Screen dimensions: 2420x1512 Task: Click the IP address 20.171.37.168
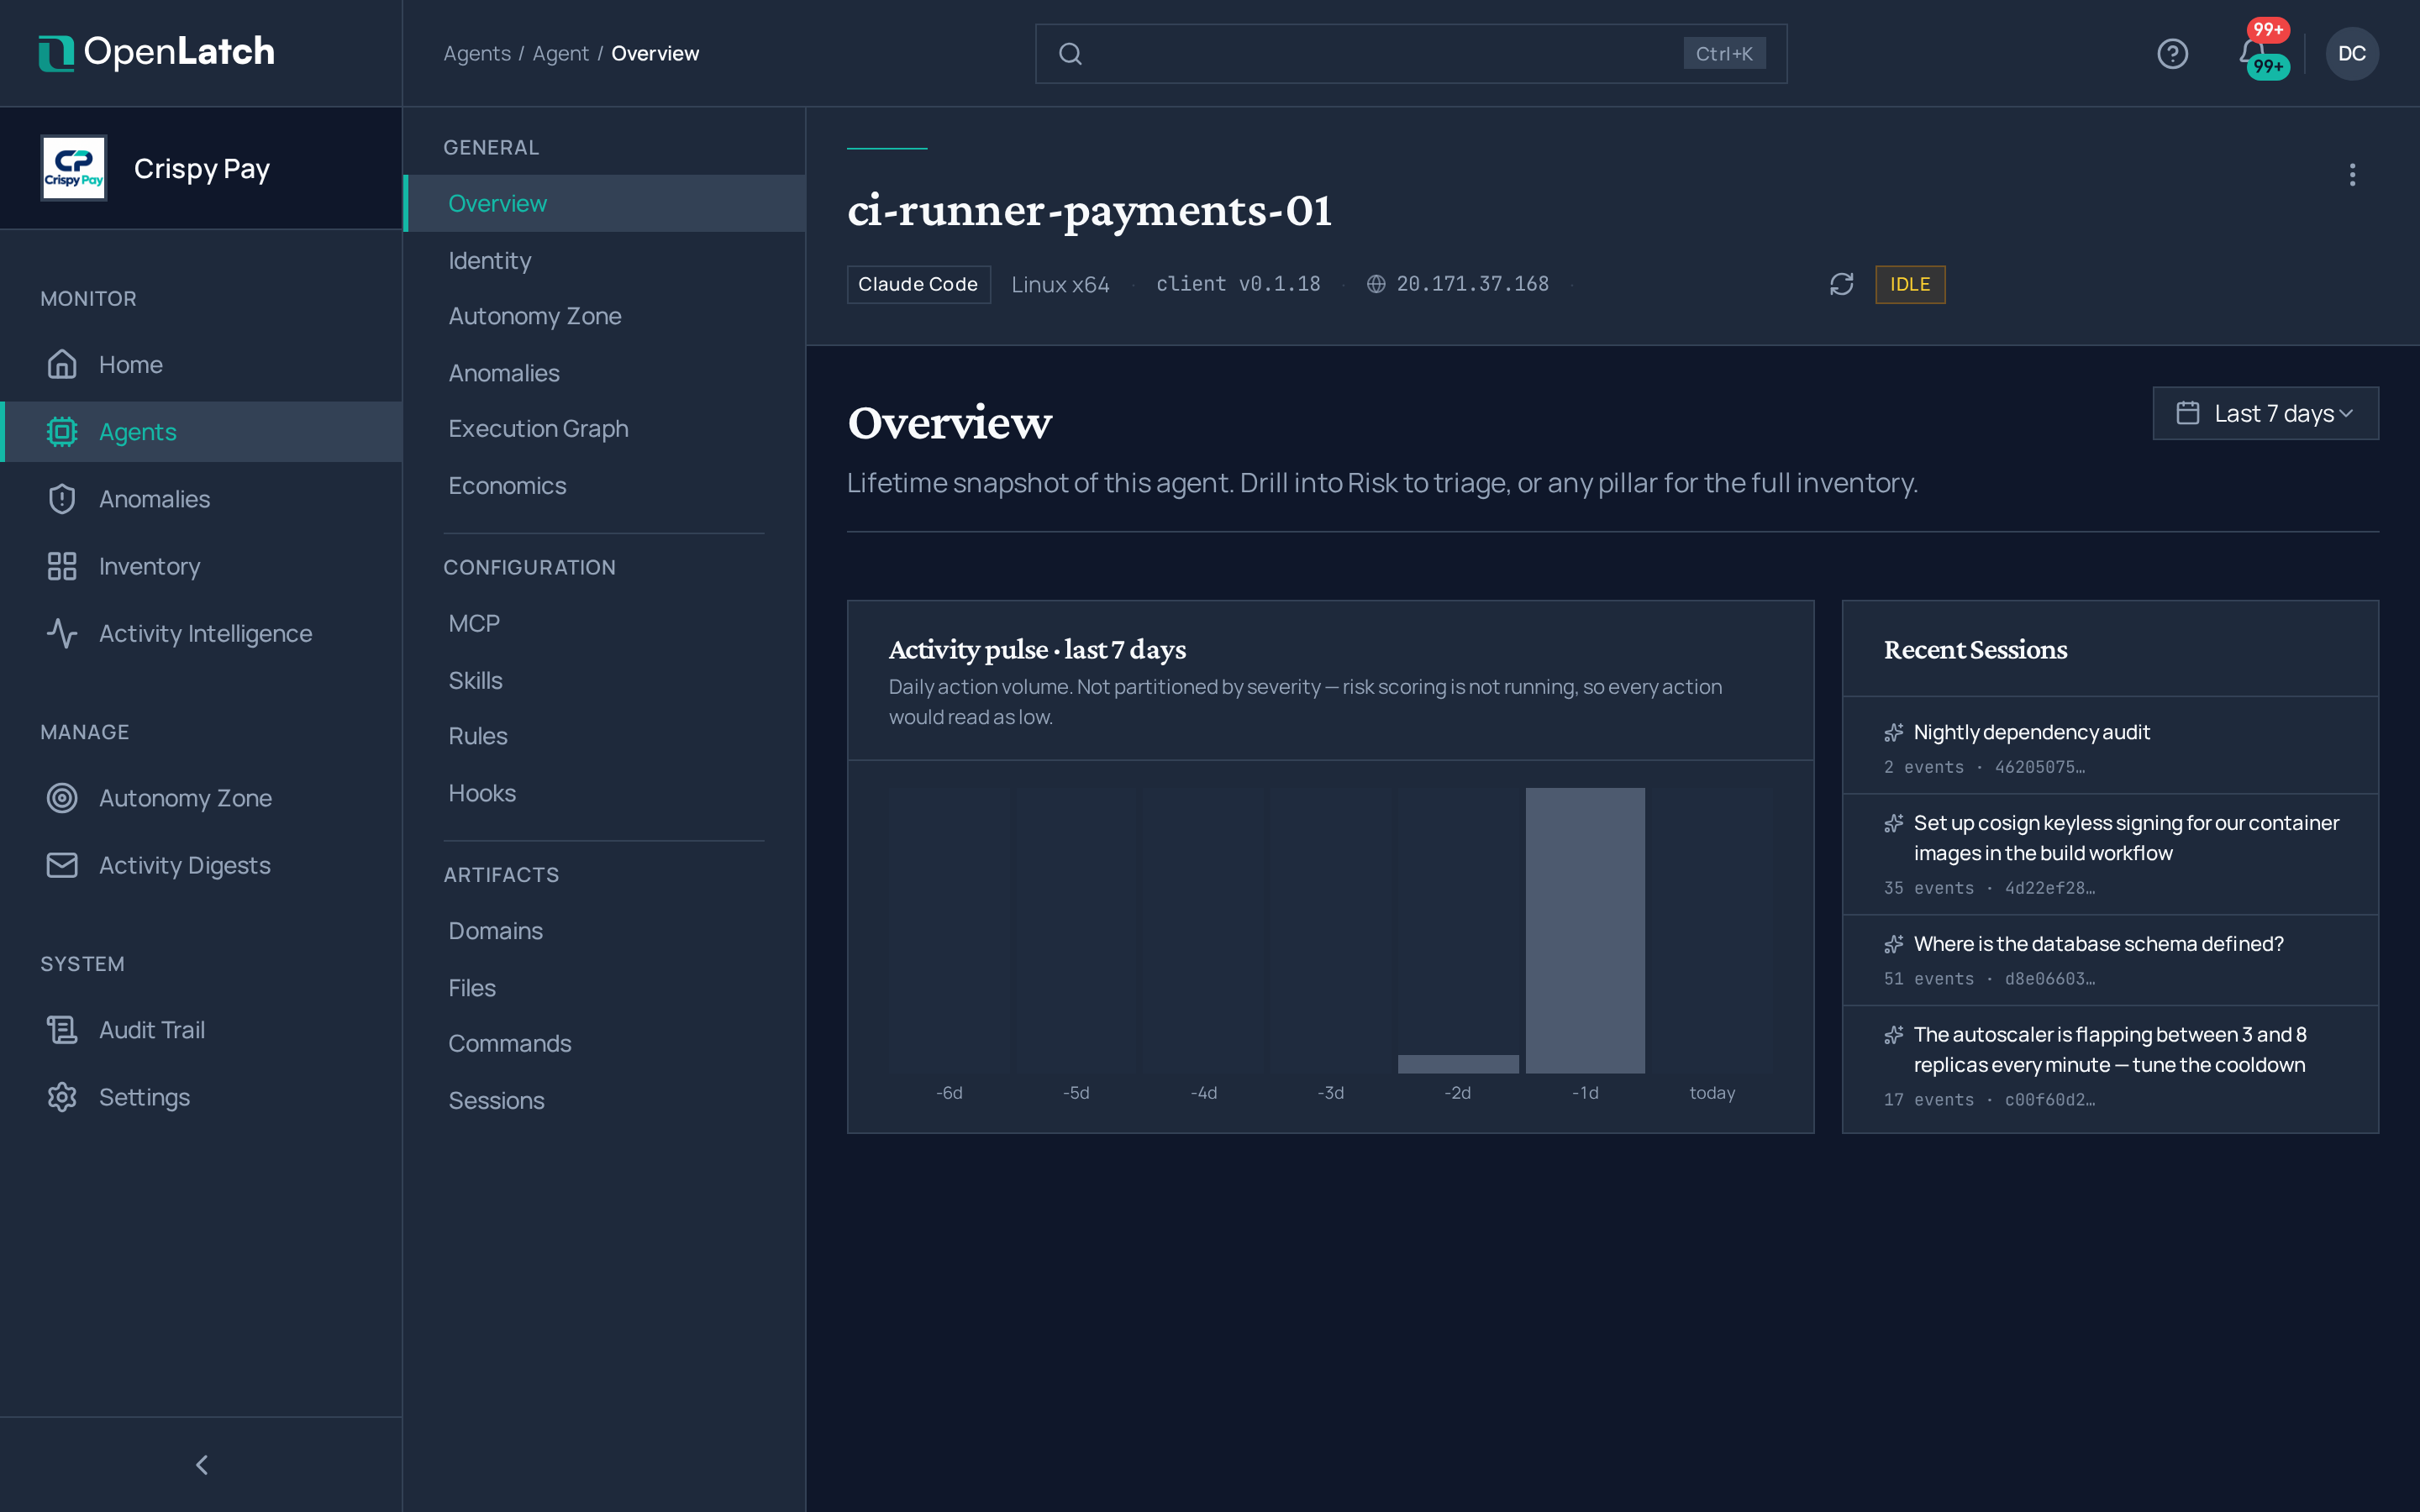1472,284
